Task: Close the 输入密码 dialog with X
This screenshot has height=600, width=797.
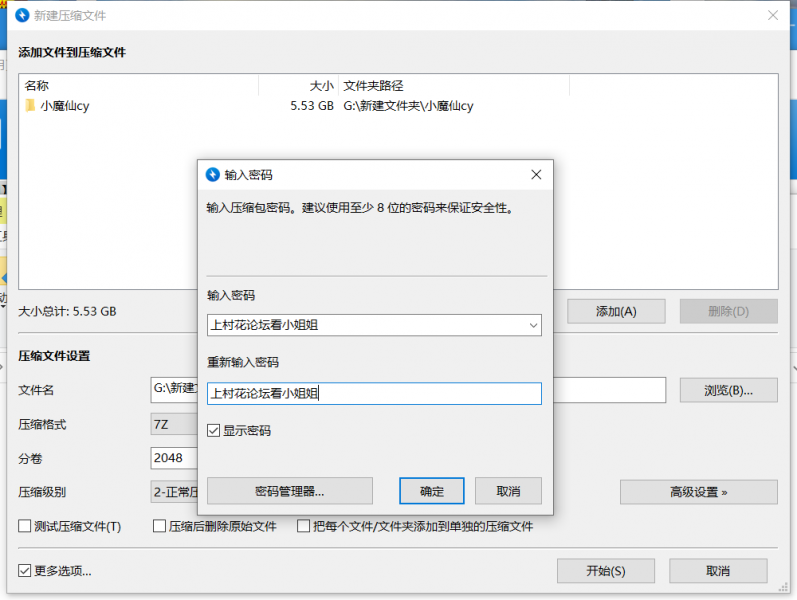Action: [536, 174]
